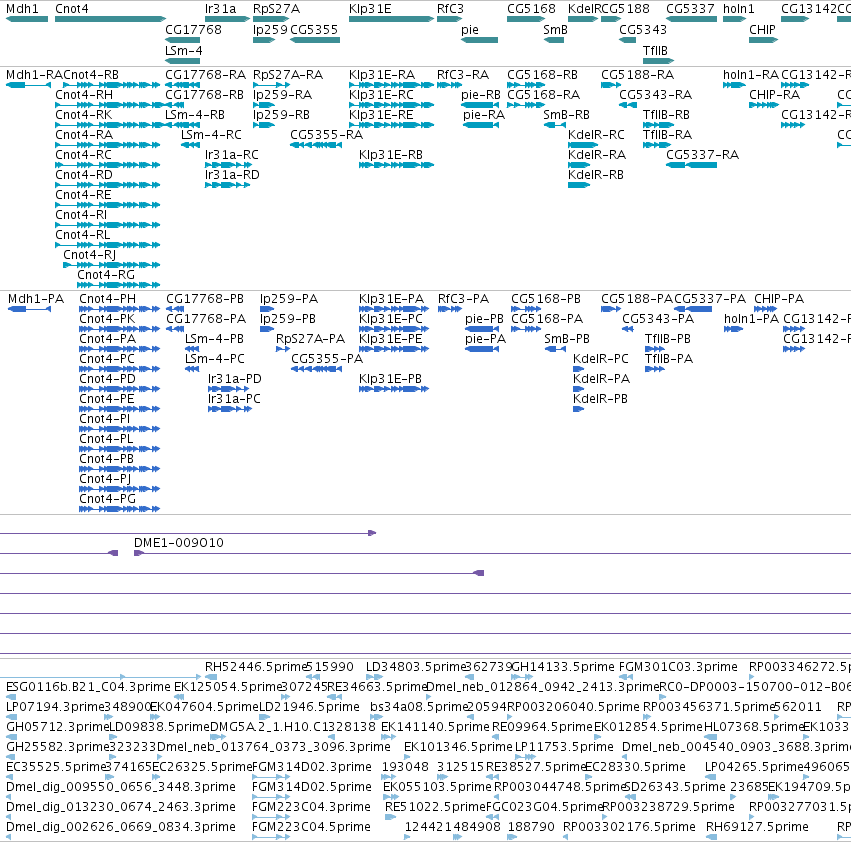
Task: Open the Klp31E gene feature
Action: pyautogui.click(x=391, y=19)
